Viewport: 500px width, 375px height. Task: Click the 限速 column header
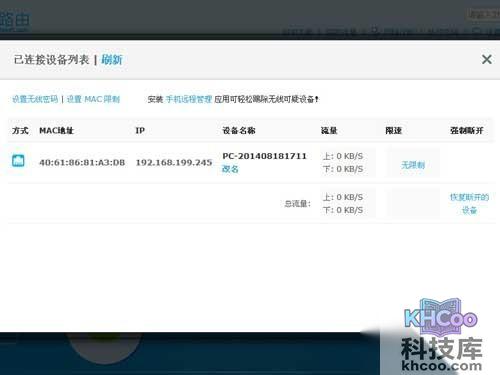(x=393, y=130)
